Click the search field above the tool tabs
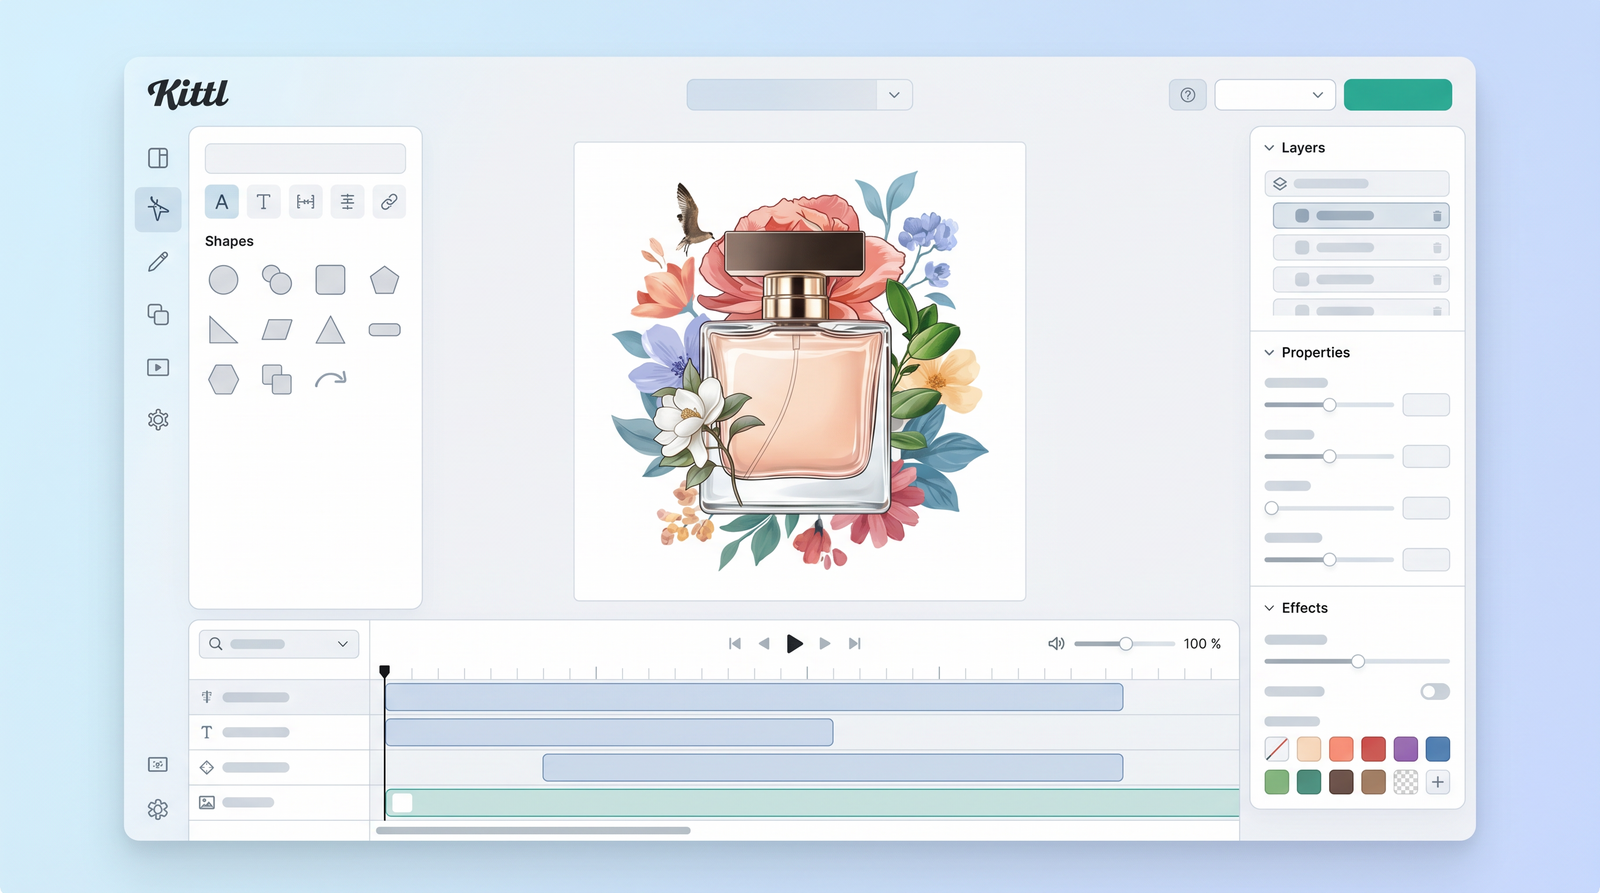The width and height of the screenshot is (1600, 893). click(x=305, y=158)
